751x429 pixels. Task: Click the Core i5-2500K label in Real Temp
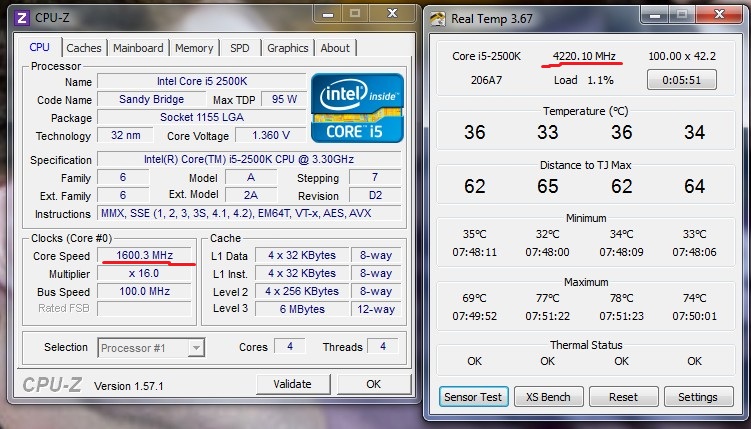click(x=486, y=56)
